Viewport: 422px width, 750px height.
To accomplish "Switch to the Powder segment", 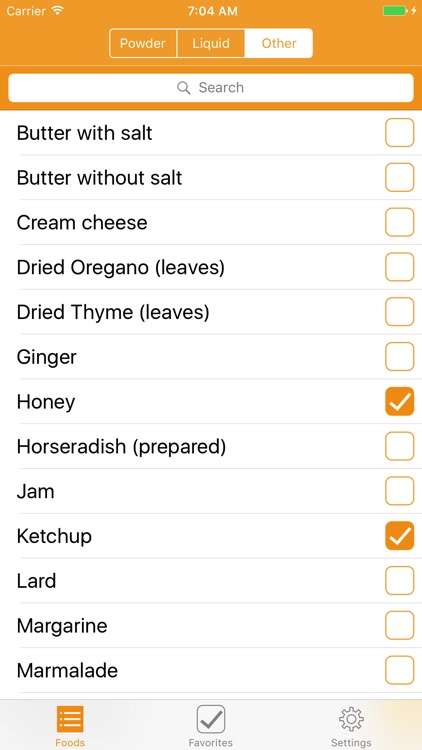I will click(x=143, y=43).
